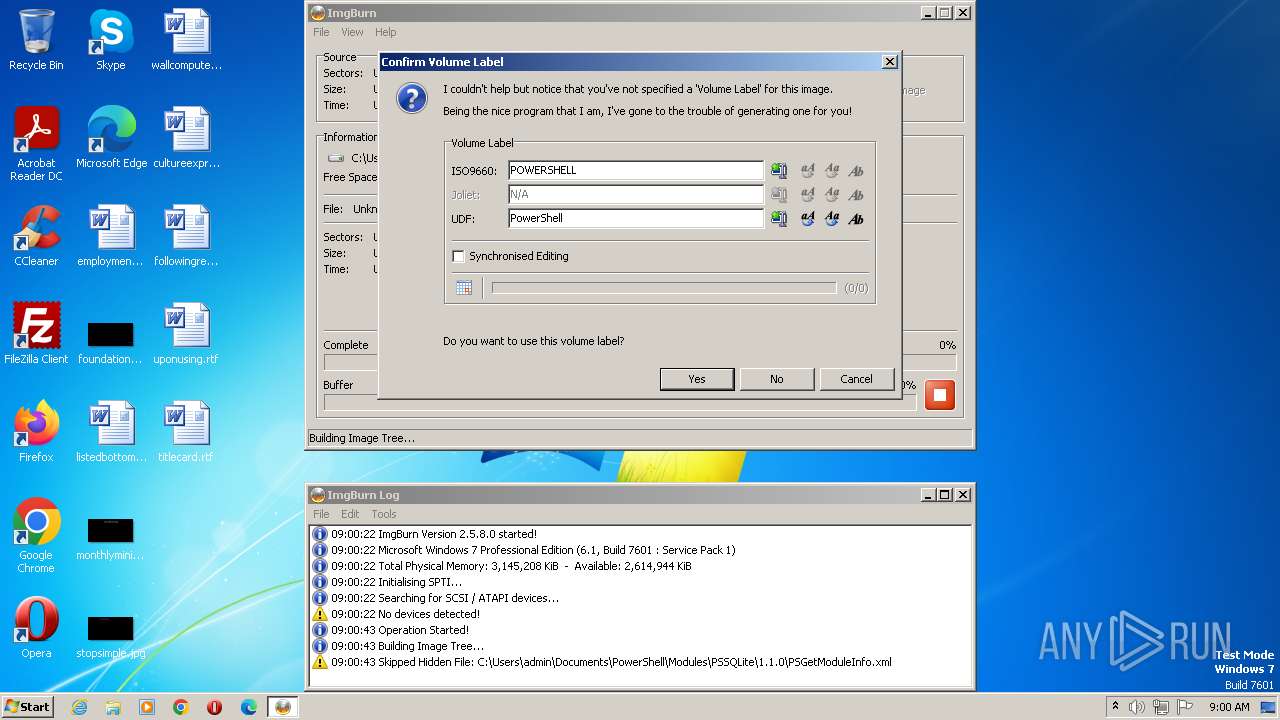Click the ImgBurn taskbar button
Viewport: 1280px width, 720px height.
coord(283,707)
